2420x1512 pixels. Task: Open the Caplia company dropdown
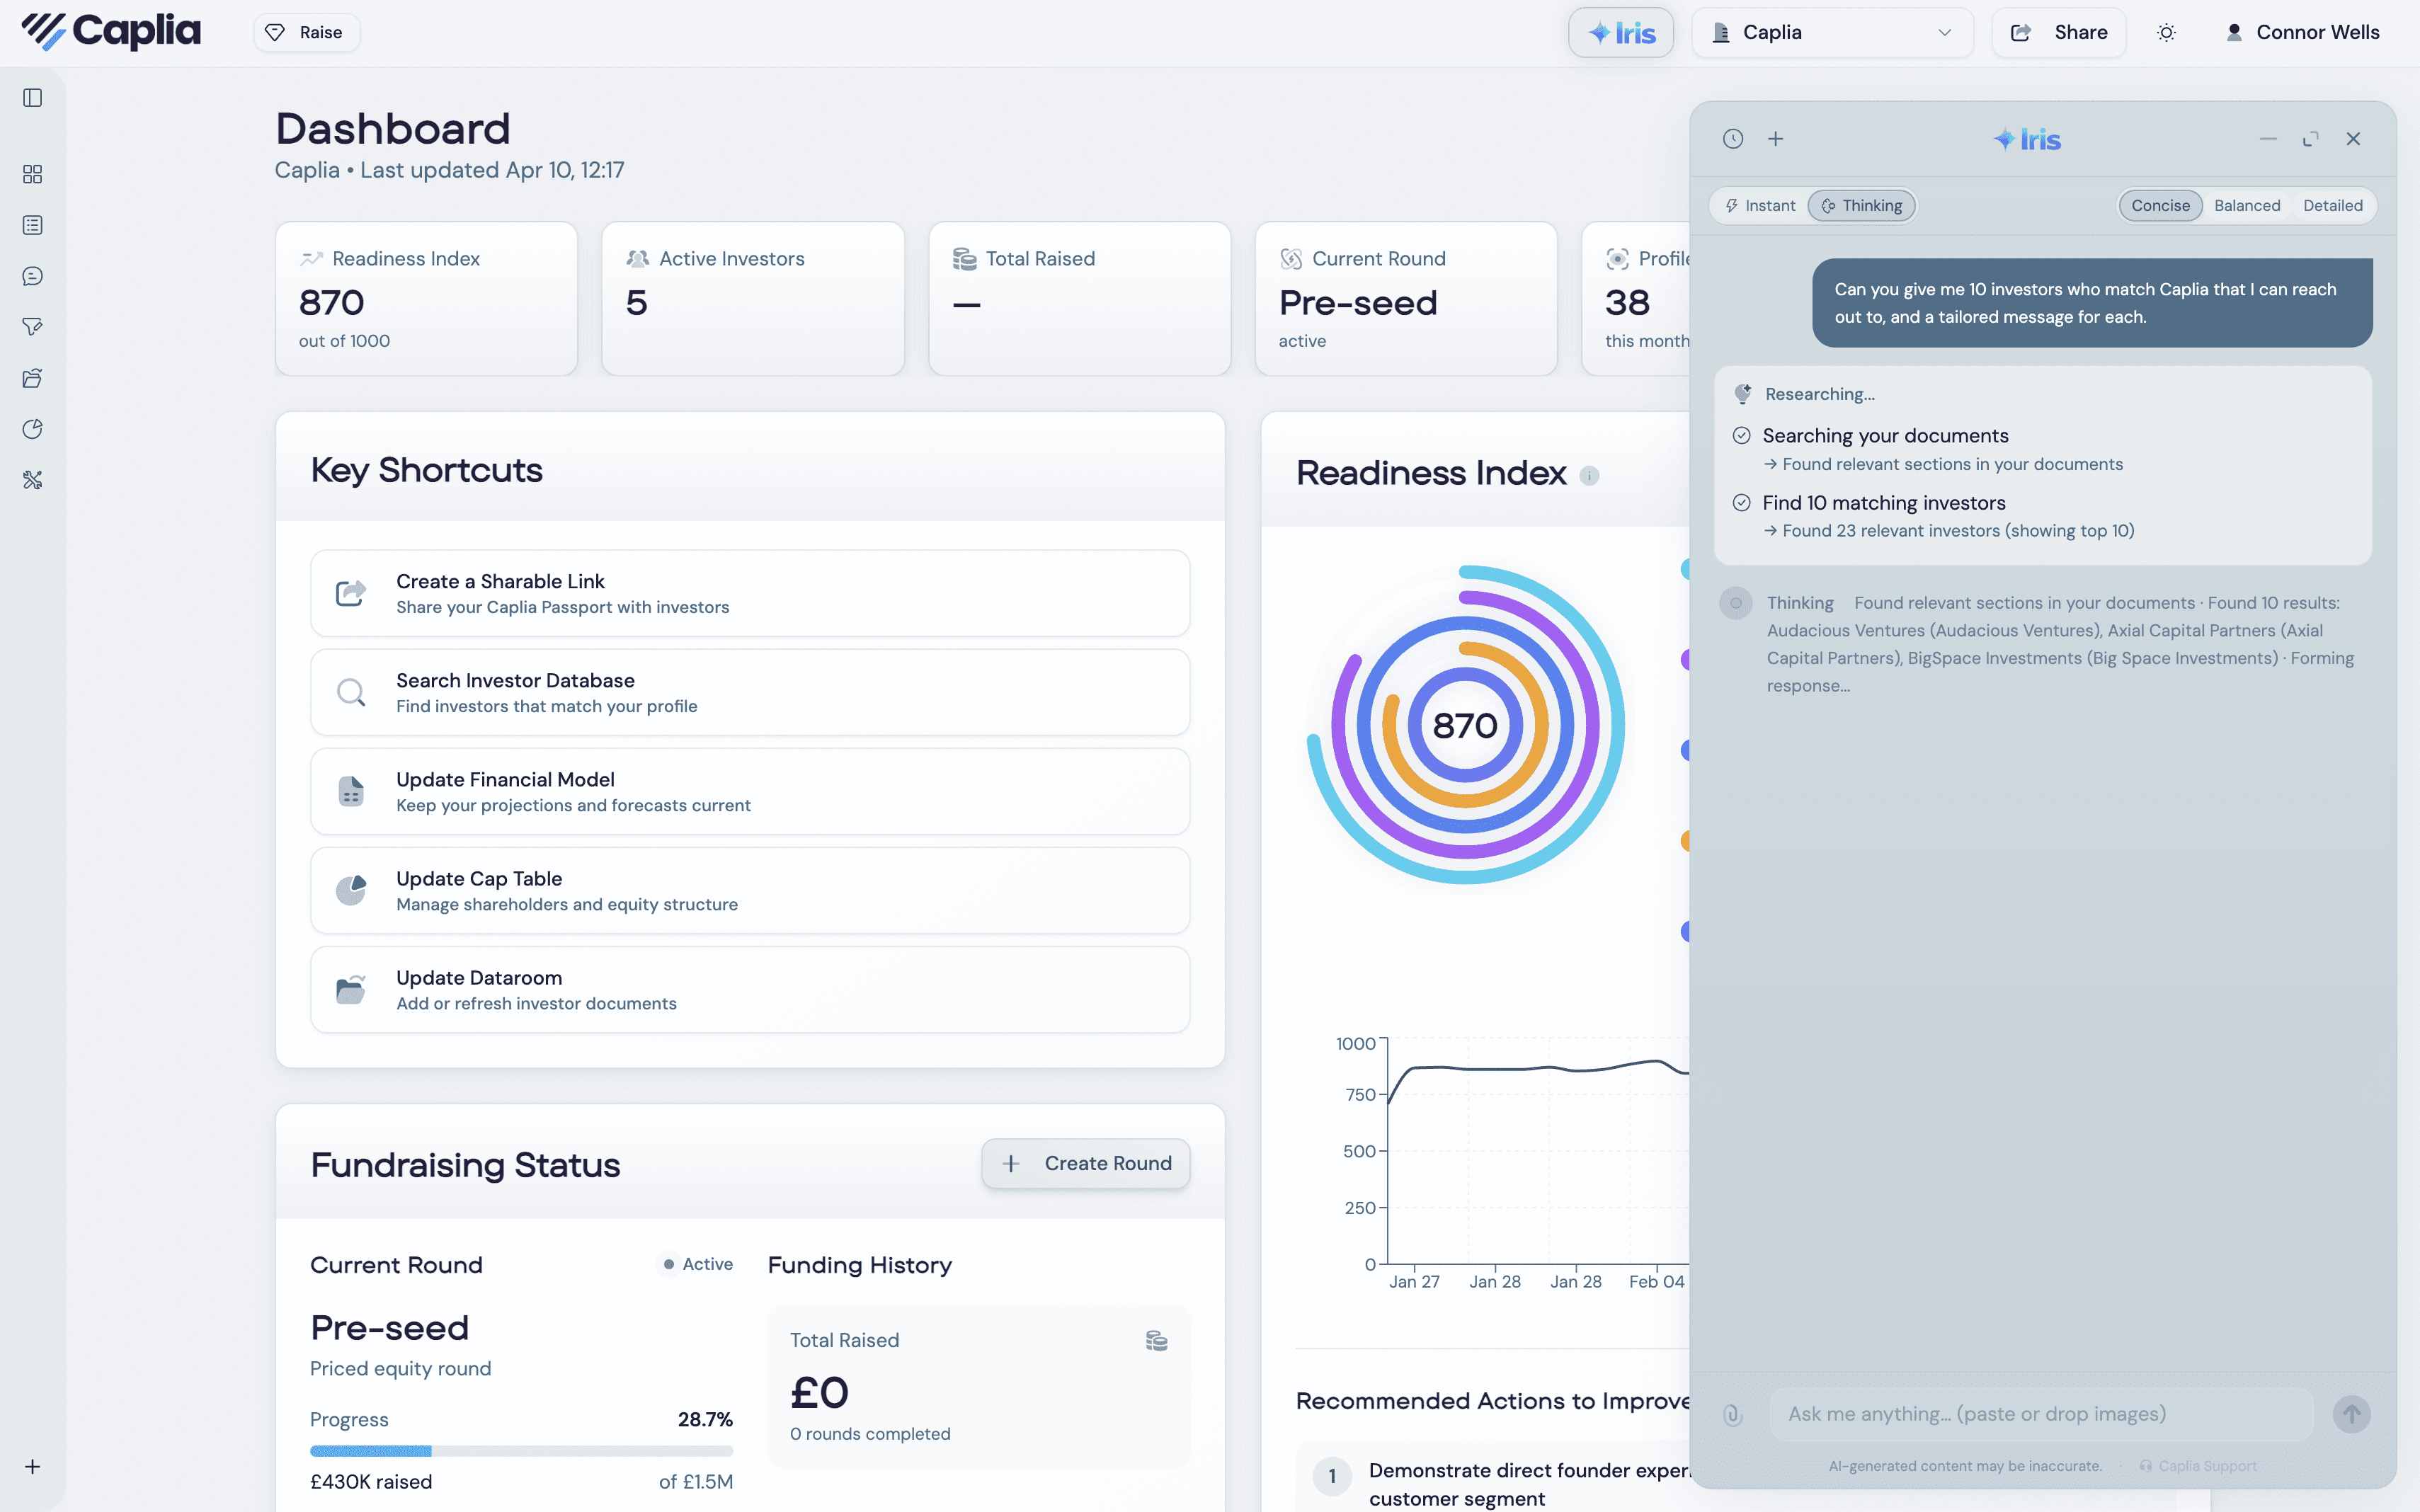click(1832, 33)
